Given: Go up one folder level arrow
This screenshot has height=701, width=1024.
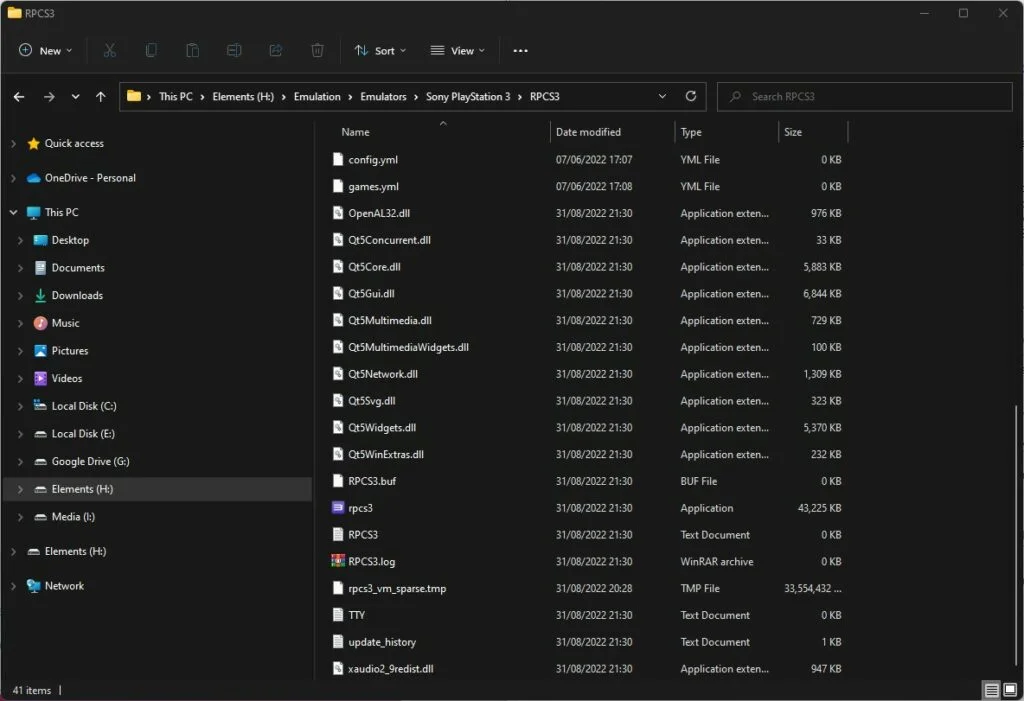Looking at the screenshot, I should (x=101, y=97).
